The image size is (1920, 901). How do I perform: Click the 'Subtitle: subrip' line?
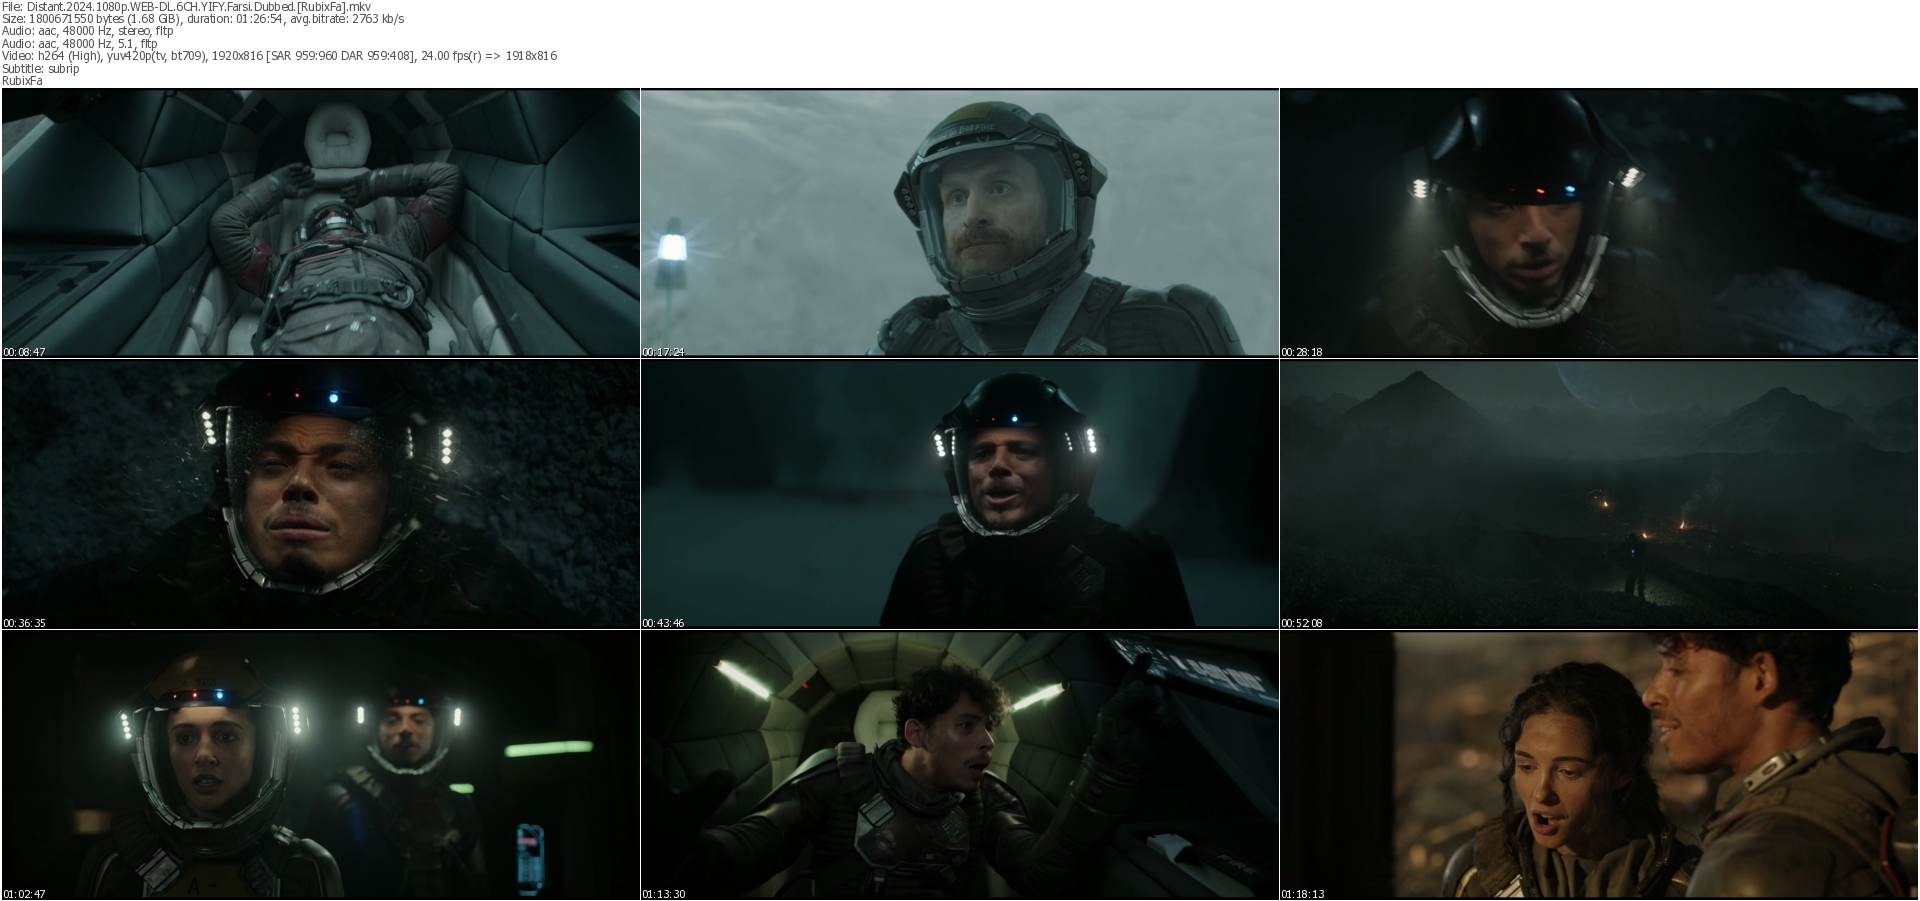pyautogui.click(x=41, y=69)
